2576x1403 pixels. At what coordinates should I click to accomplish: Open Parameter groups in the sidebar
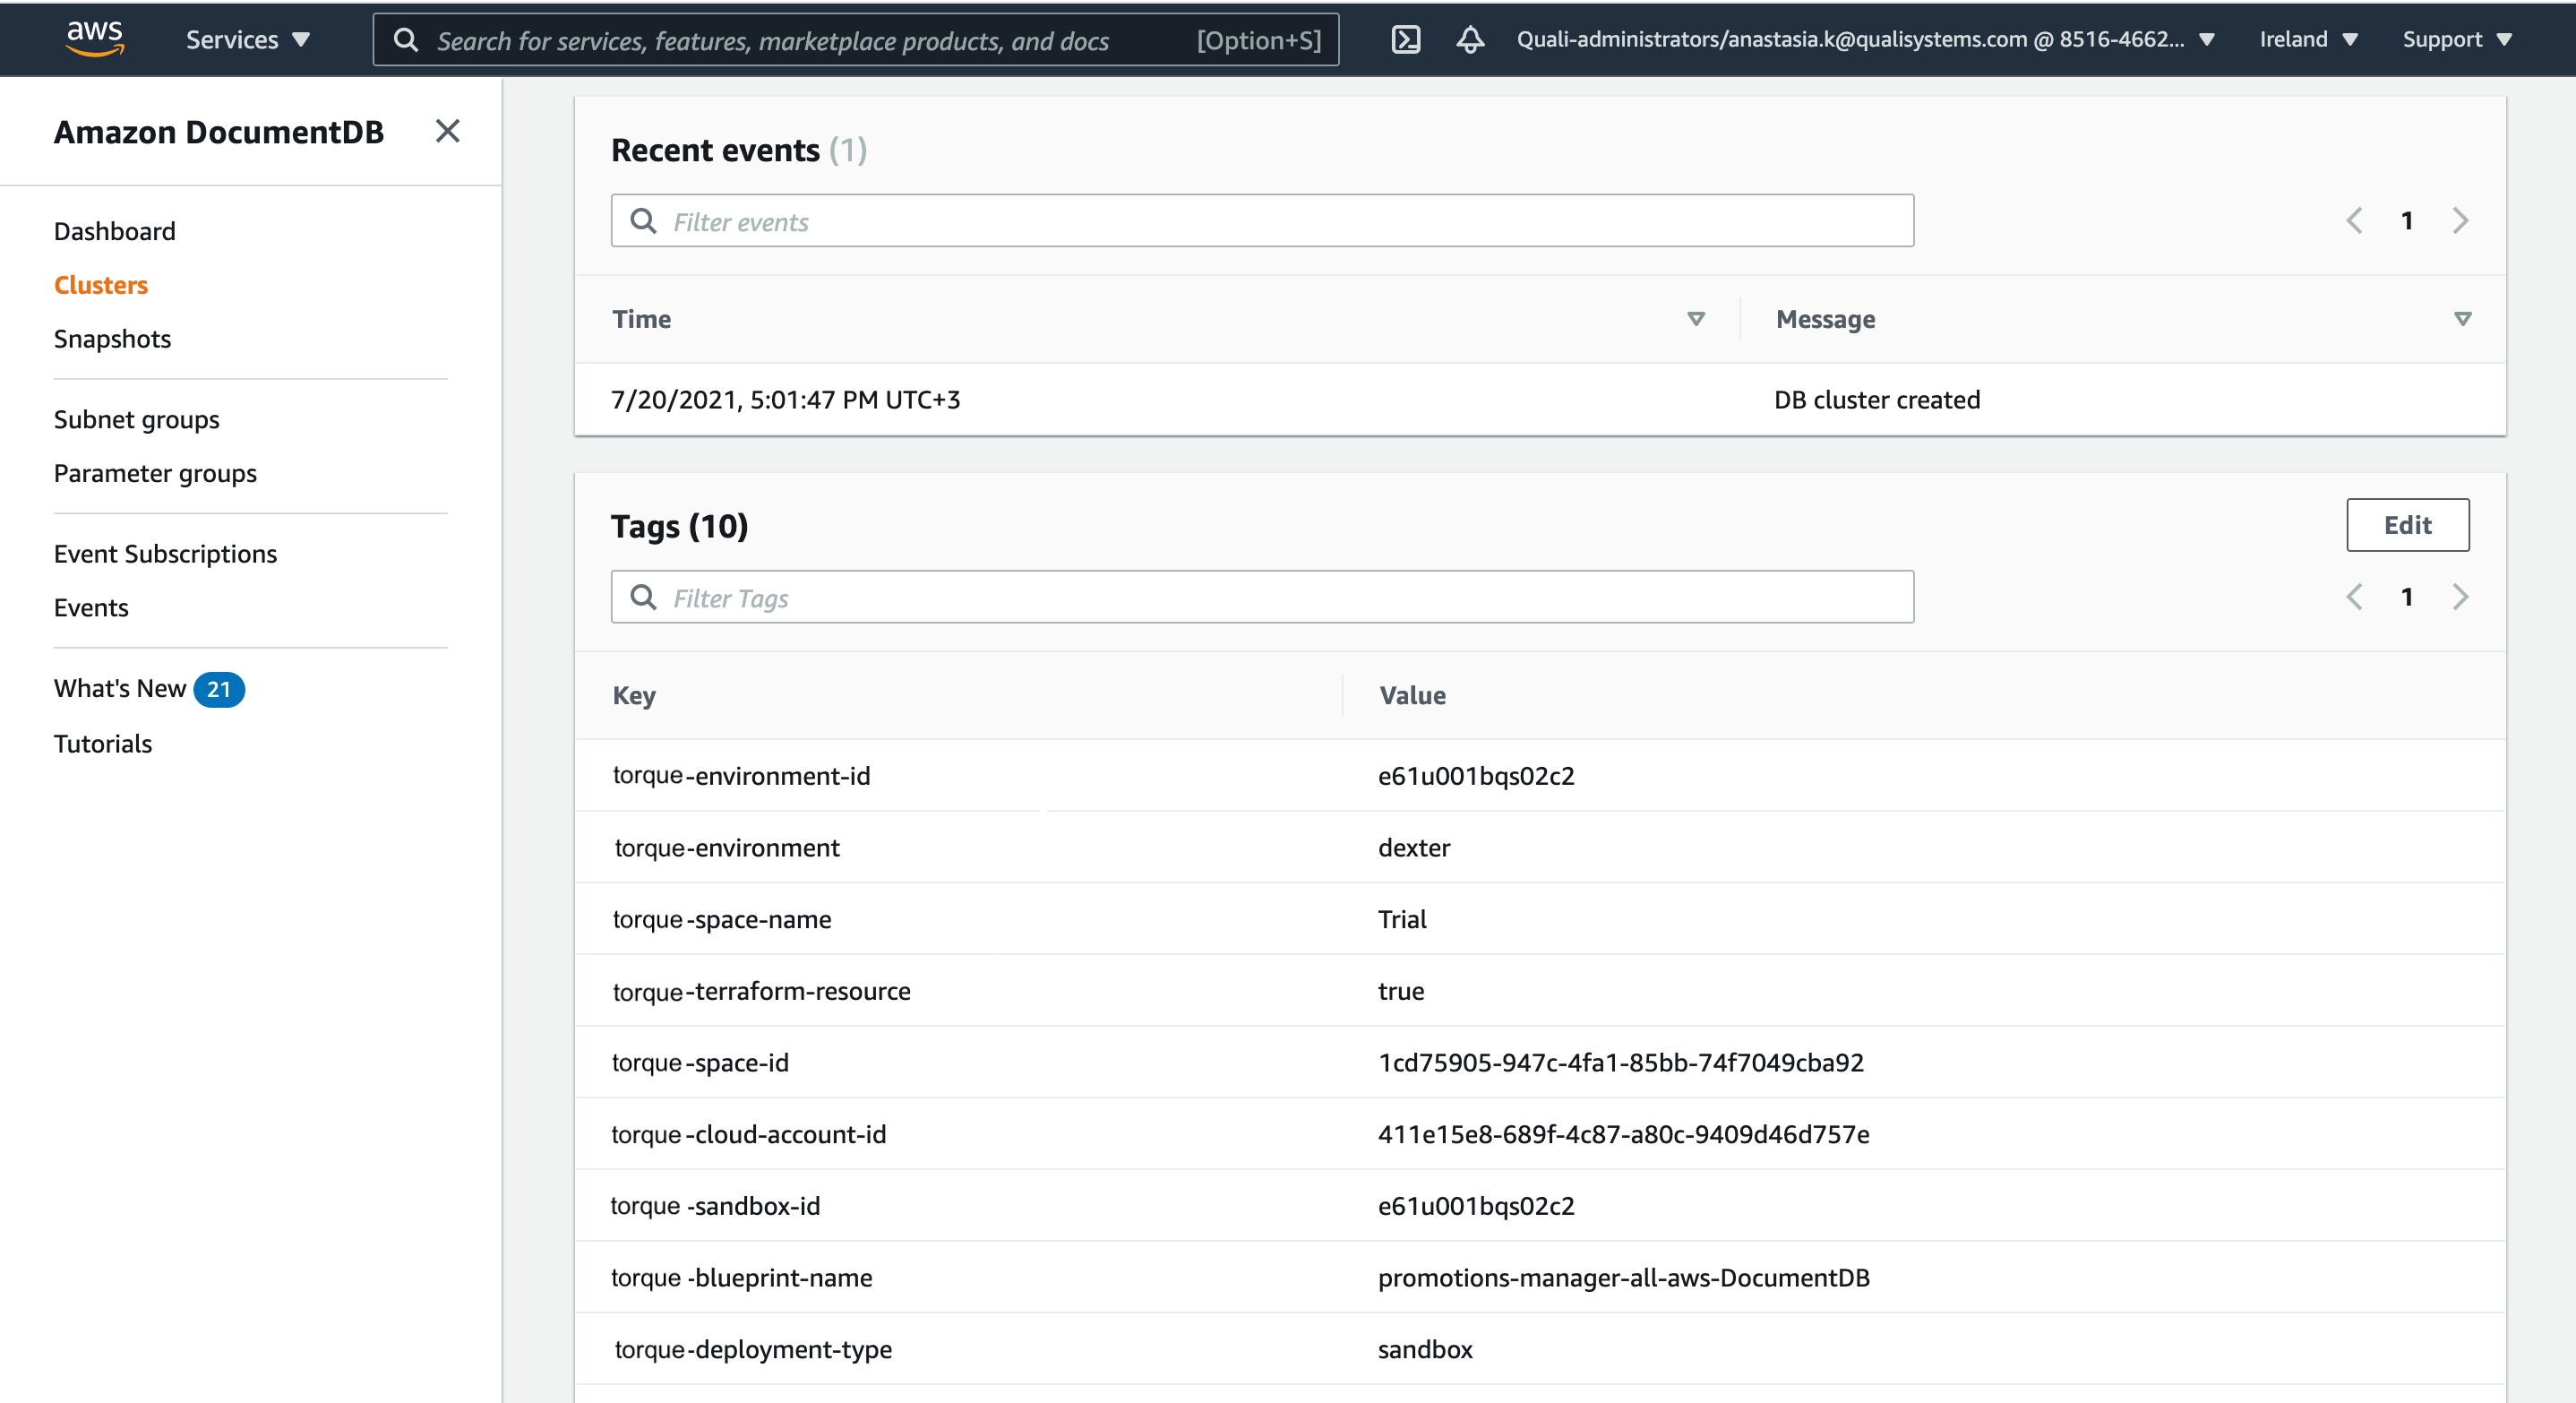[x=155, y=473]
